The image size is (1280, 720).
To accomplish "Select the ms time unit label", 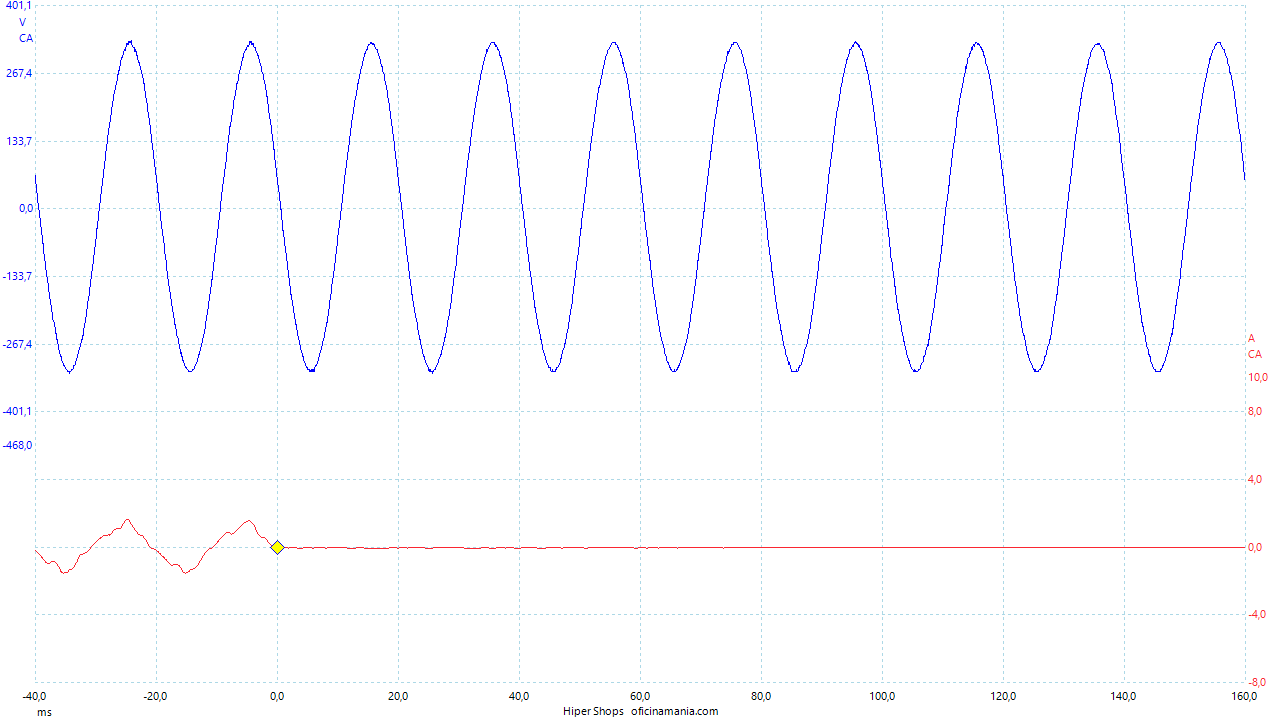I will point(44,712).
